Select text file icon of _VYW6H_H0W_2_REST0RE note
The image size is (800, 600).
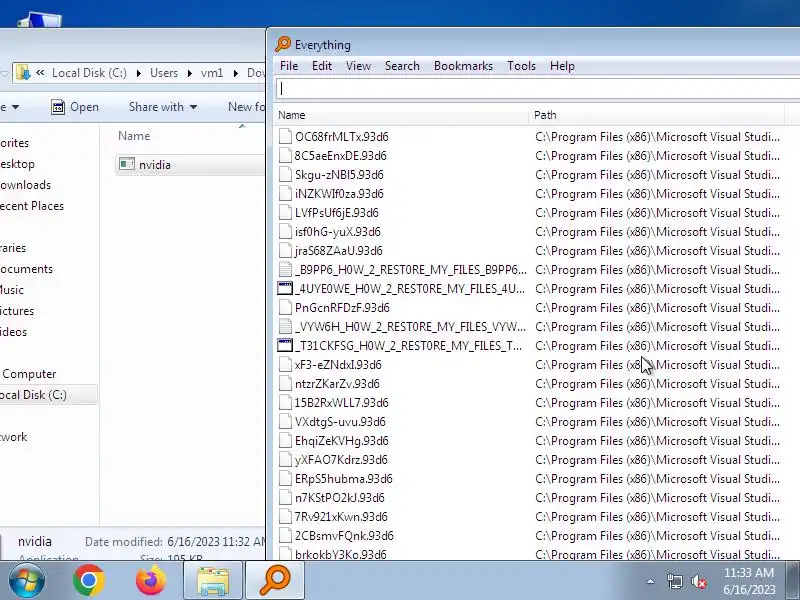tap(285, 327)
